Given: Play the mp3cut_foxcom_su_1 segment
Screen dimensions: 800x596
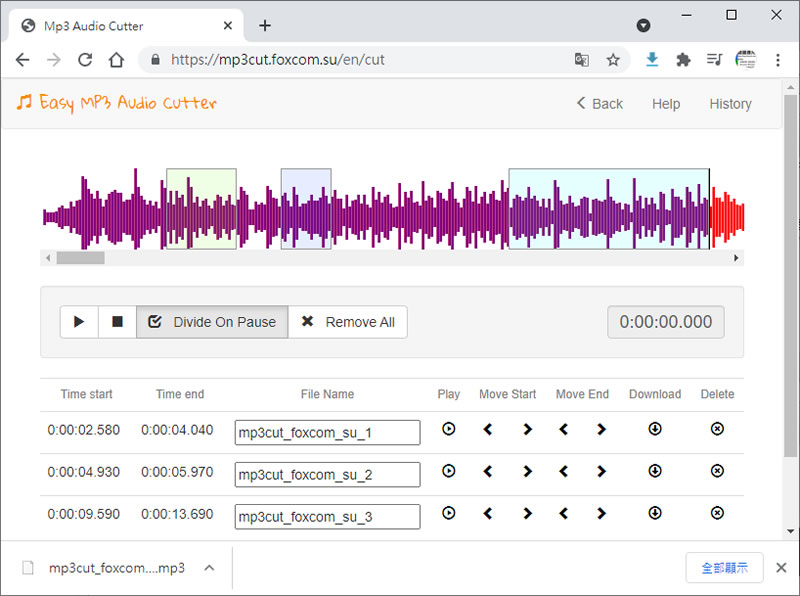Looking at the screenshot, I should (449, 429).
